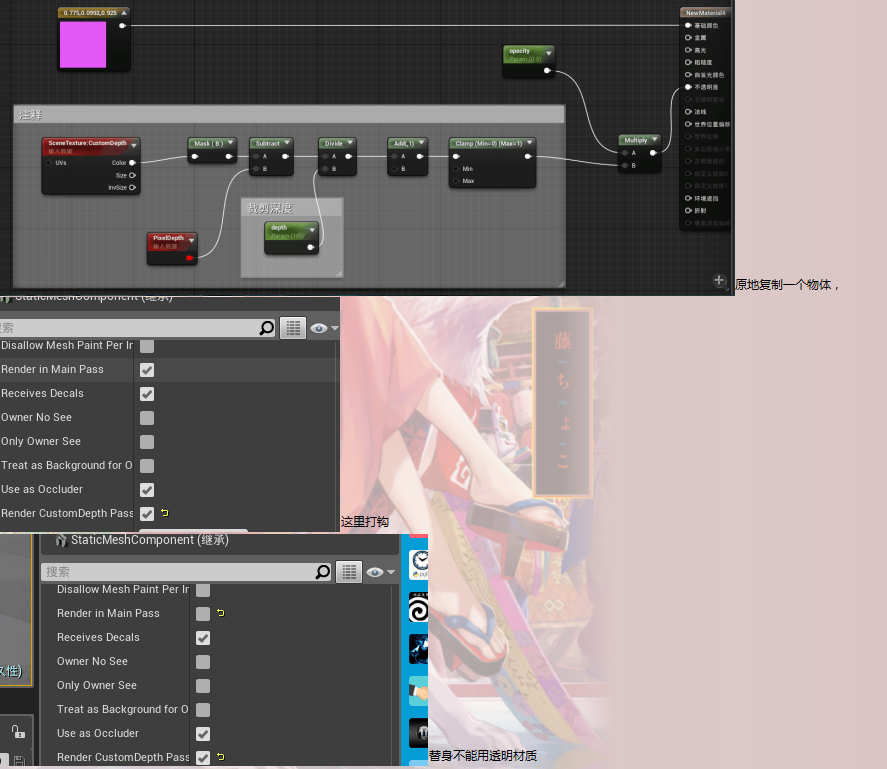The image size is (887, 769).
Task: Click the 环境遮挡 input pin on NewMaterial4
Action: 688,198
